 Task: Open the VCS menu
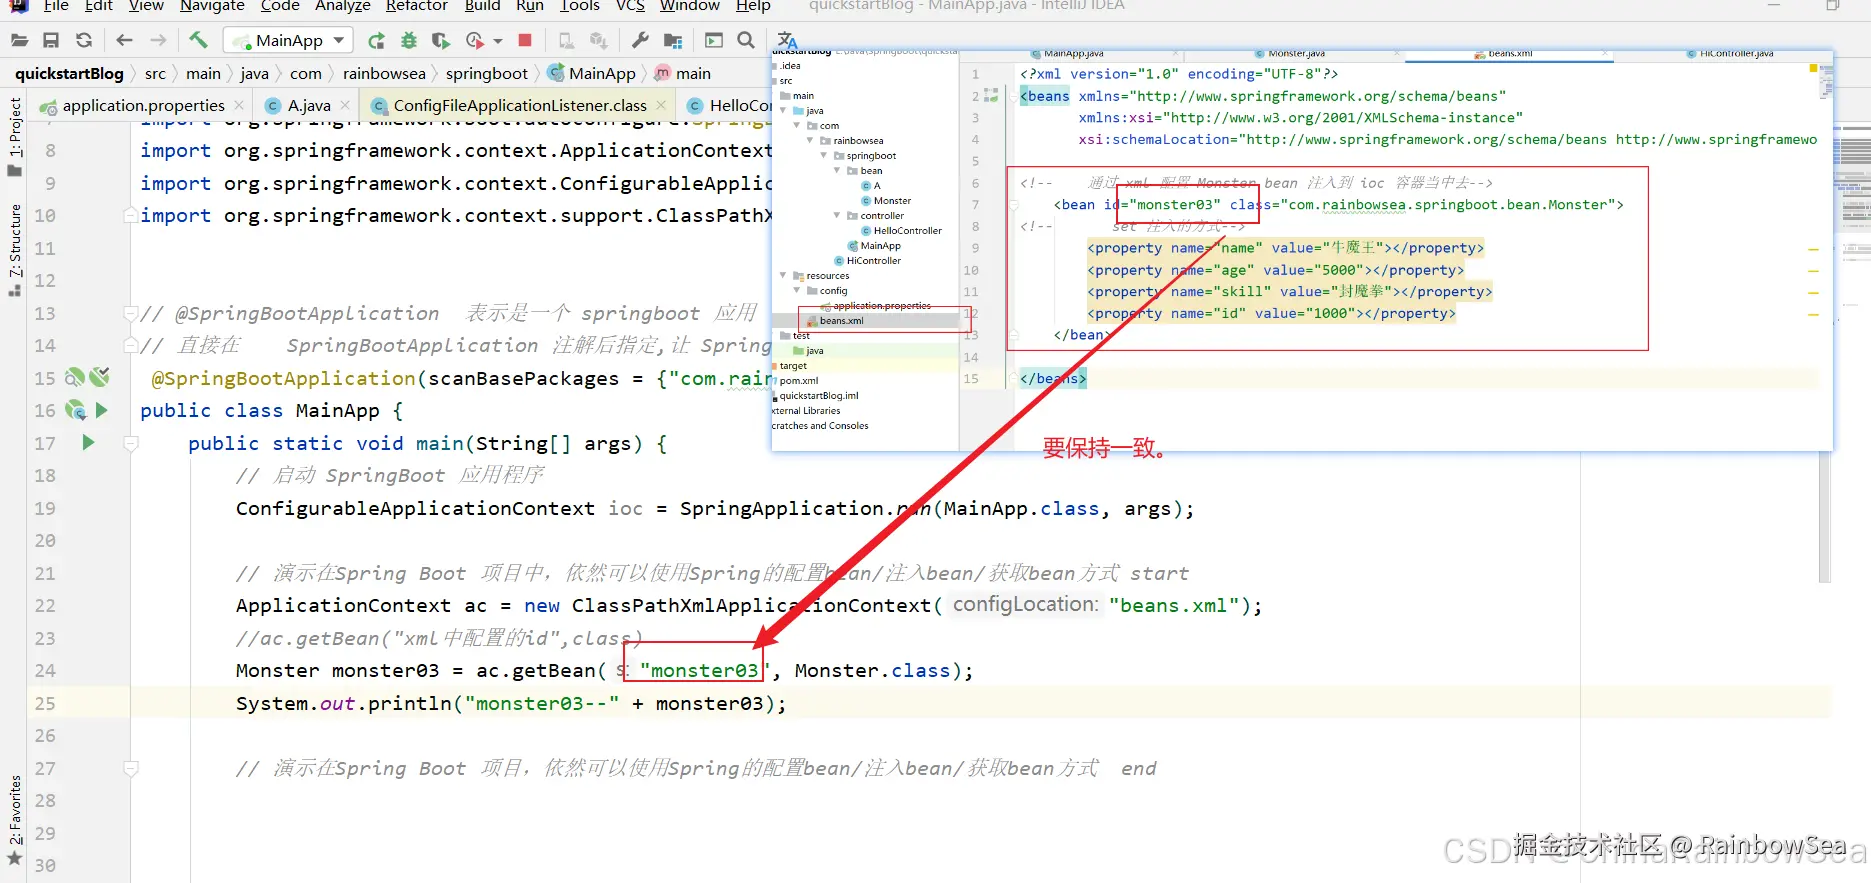click(630, 6)
